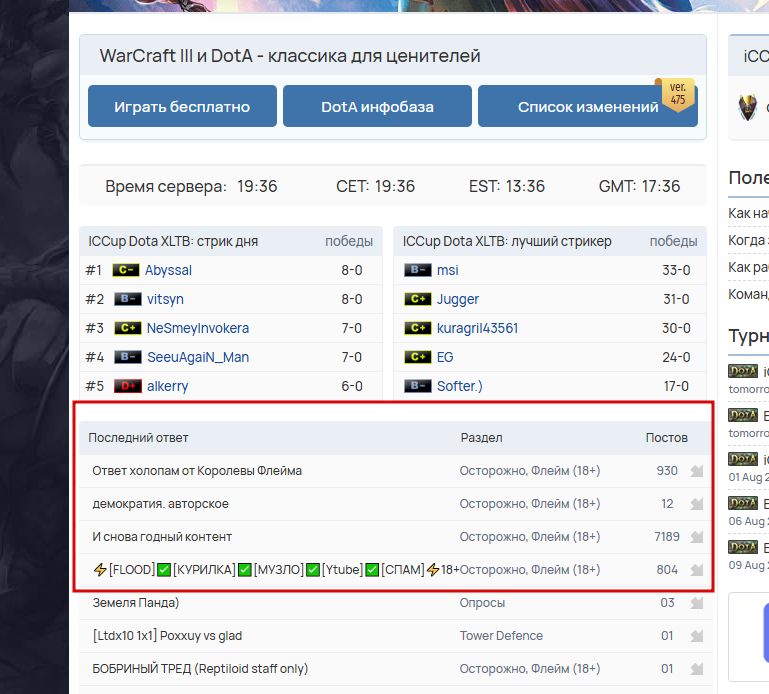Click the B- rank badge beside msi
This screenshot has height=694, width=769.
[418, 270]
